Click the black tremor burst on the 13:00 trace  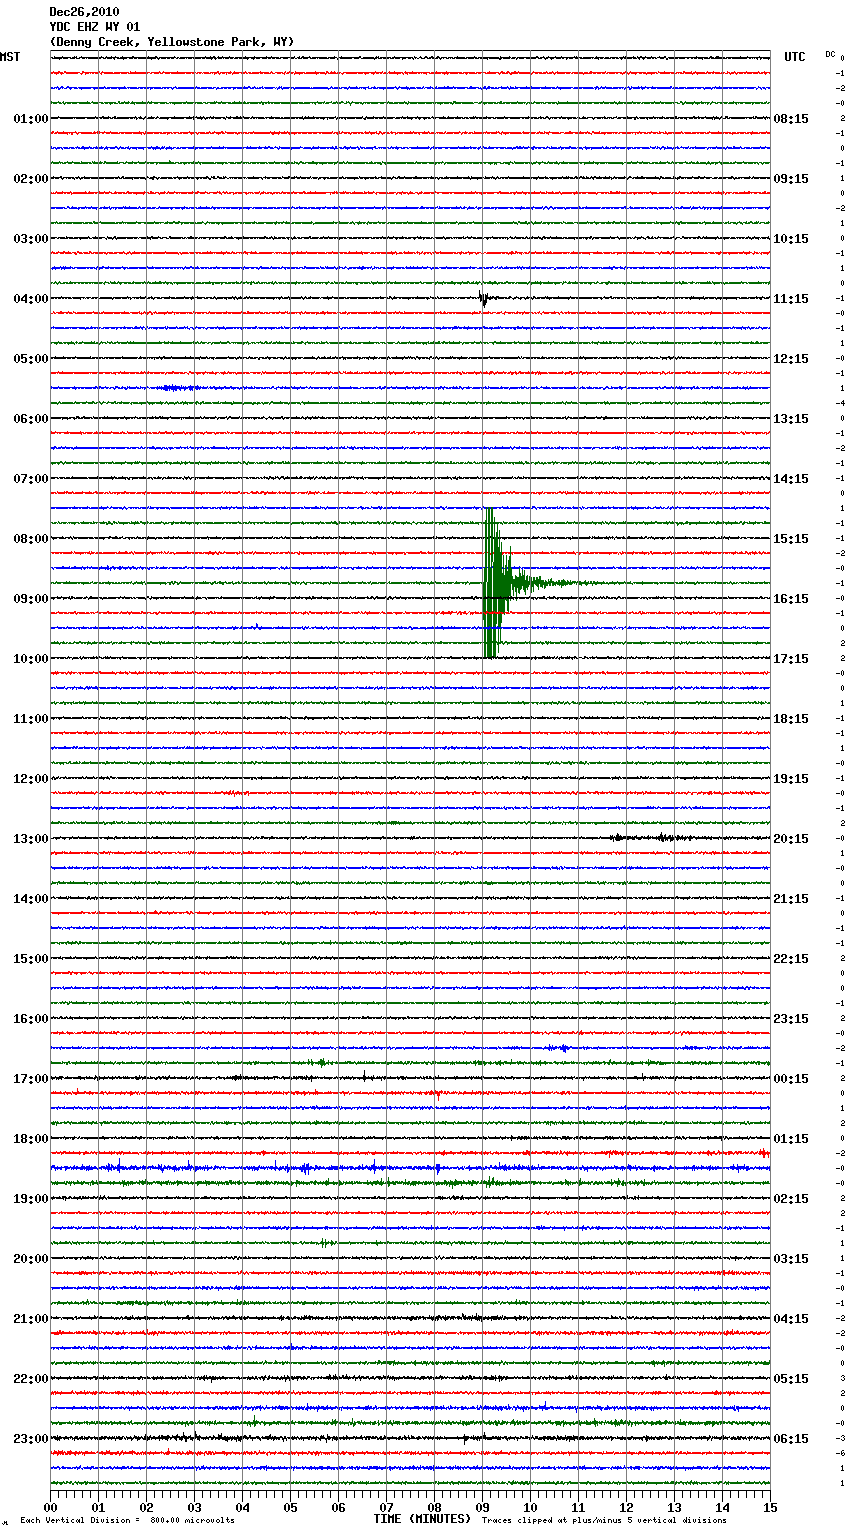point(650,838)
